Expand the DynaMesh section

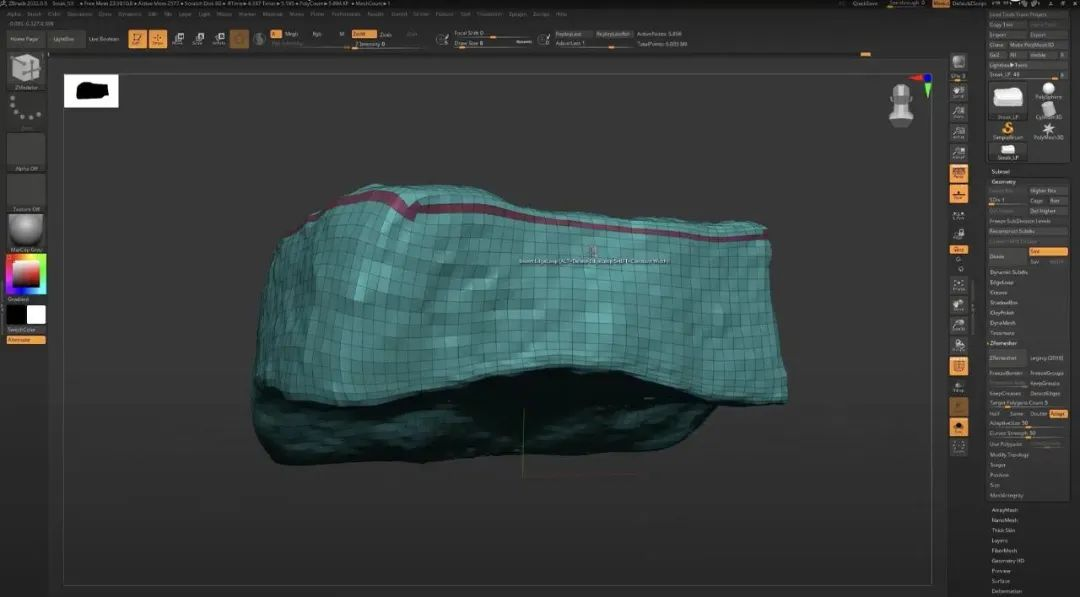[x=1003, y=323]
